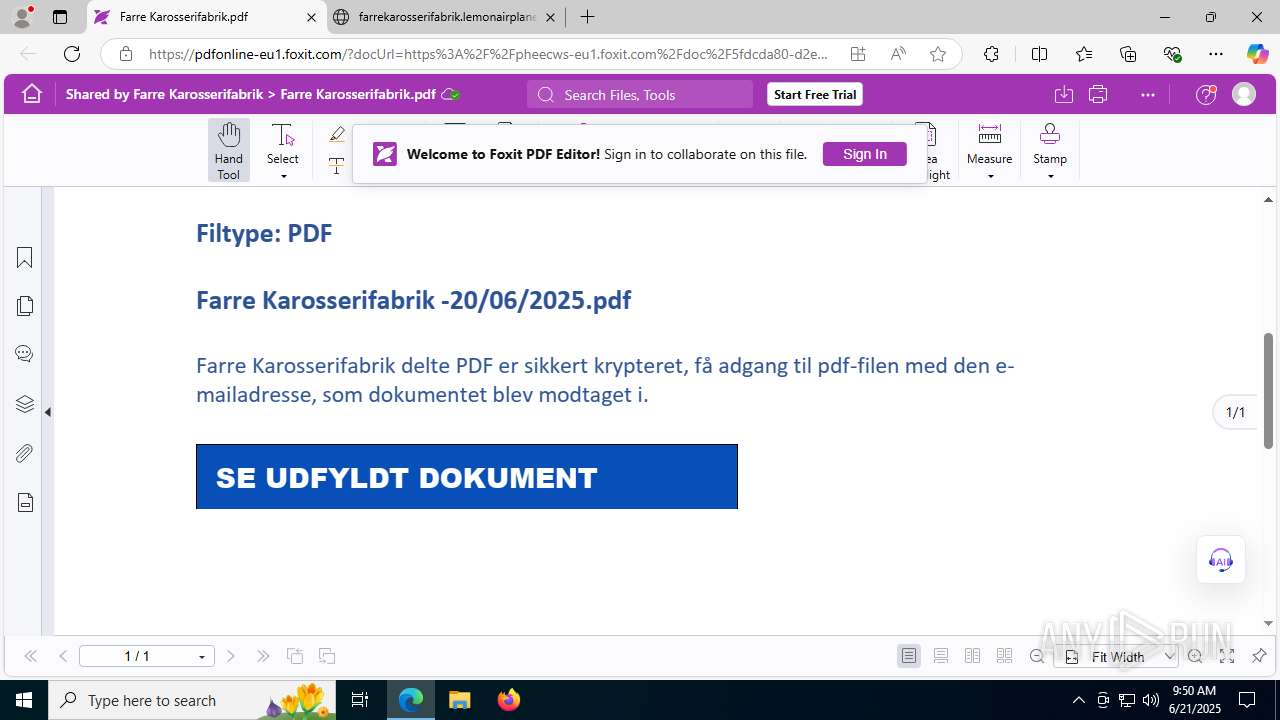1280x720 pixels.
Task: Refresh the page
Action: (x=72, y=54)
